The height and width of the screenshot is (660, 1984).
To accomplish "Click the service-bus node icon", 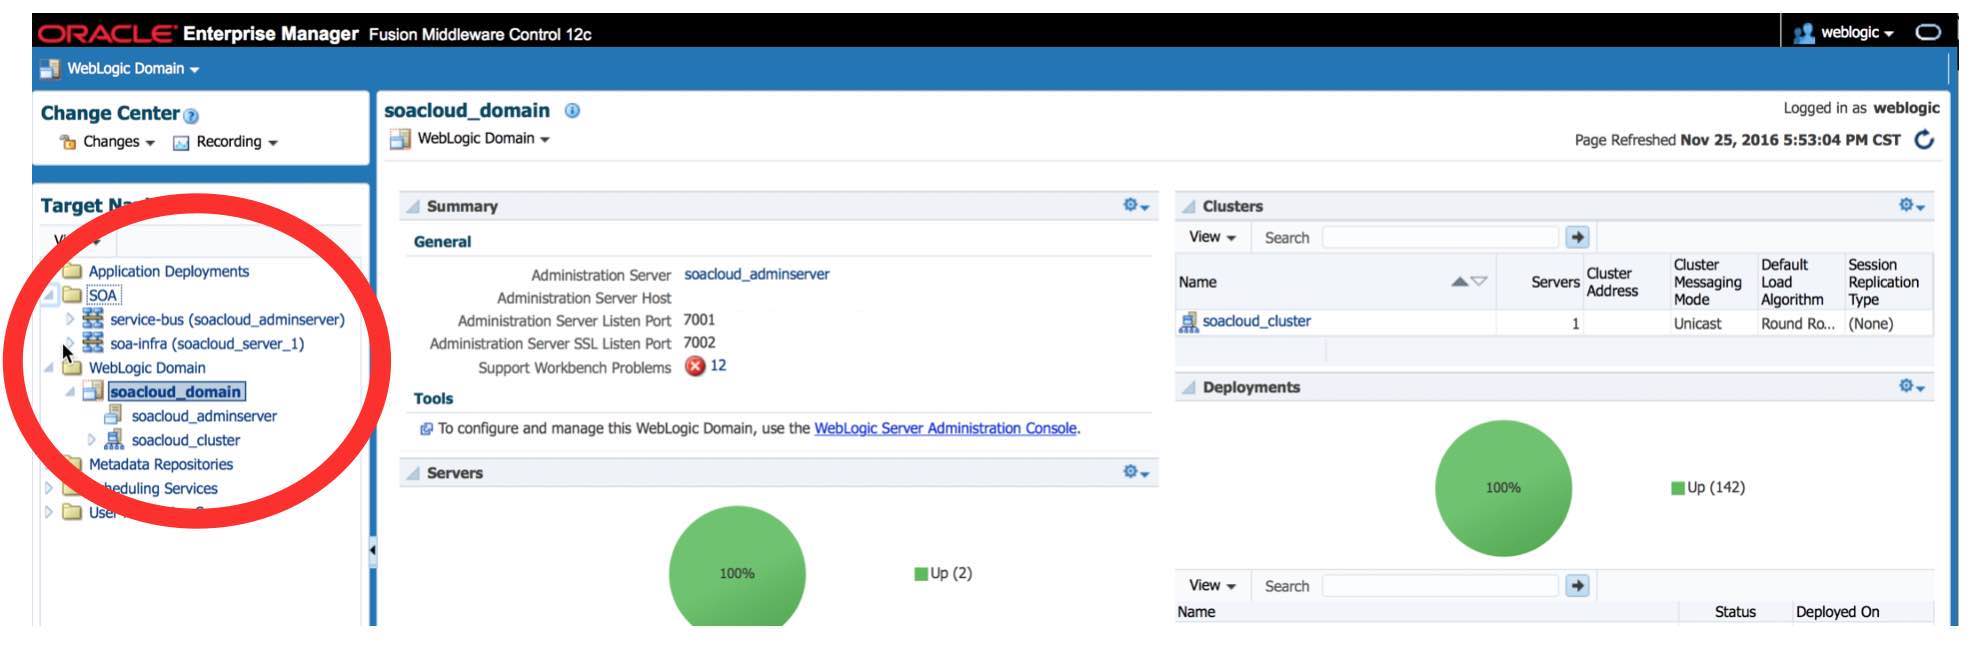I will [x=93, y=319].
